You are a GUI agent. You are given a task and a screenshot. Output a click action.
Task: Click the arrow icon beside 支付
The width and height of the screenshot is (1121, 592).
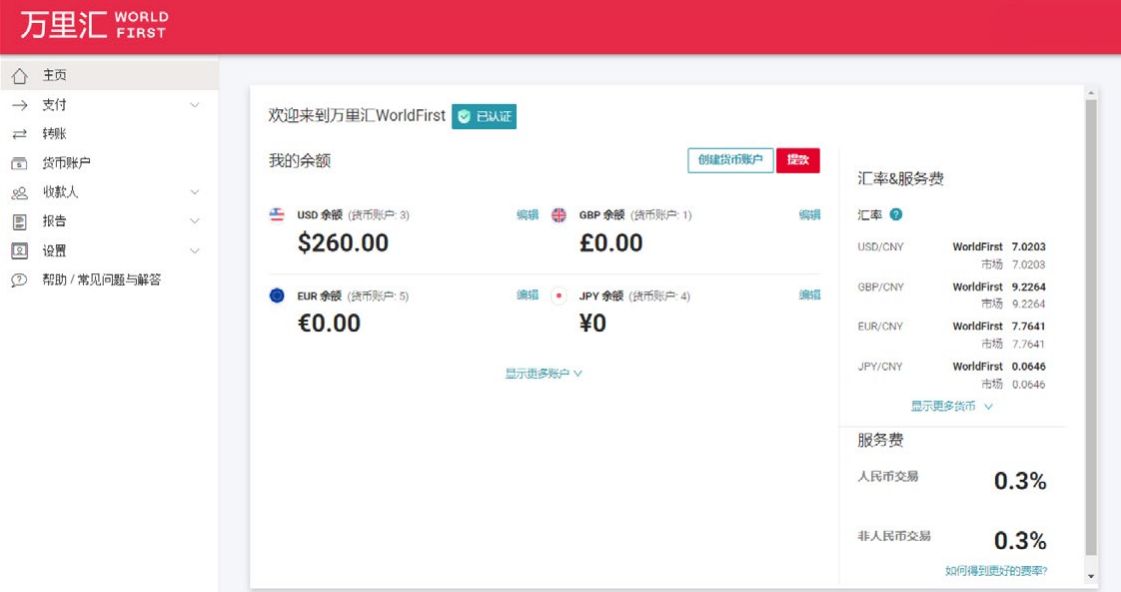[x=20, y=105]
